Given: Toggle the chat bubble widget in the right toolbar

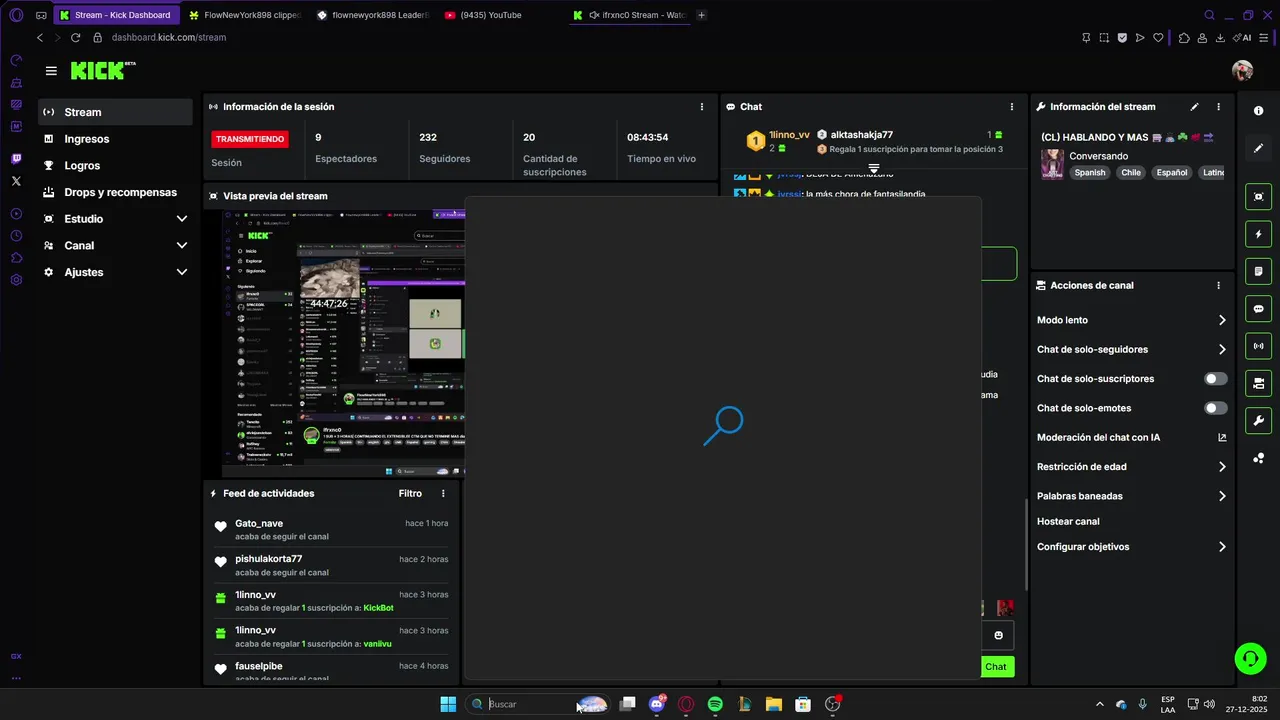Looking at the screenshot, I should click(1259, 309).
